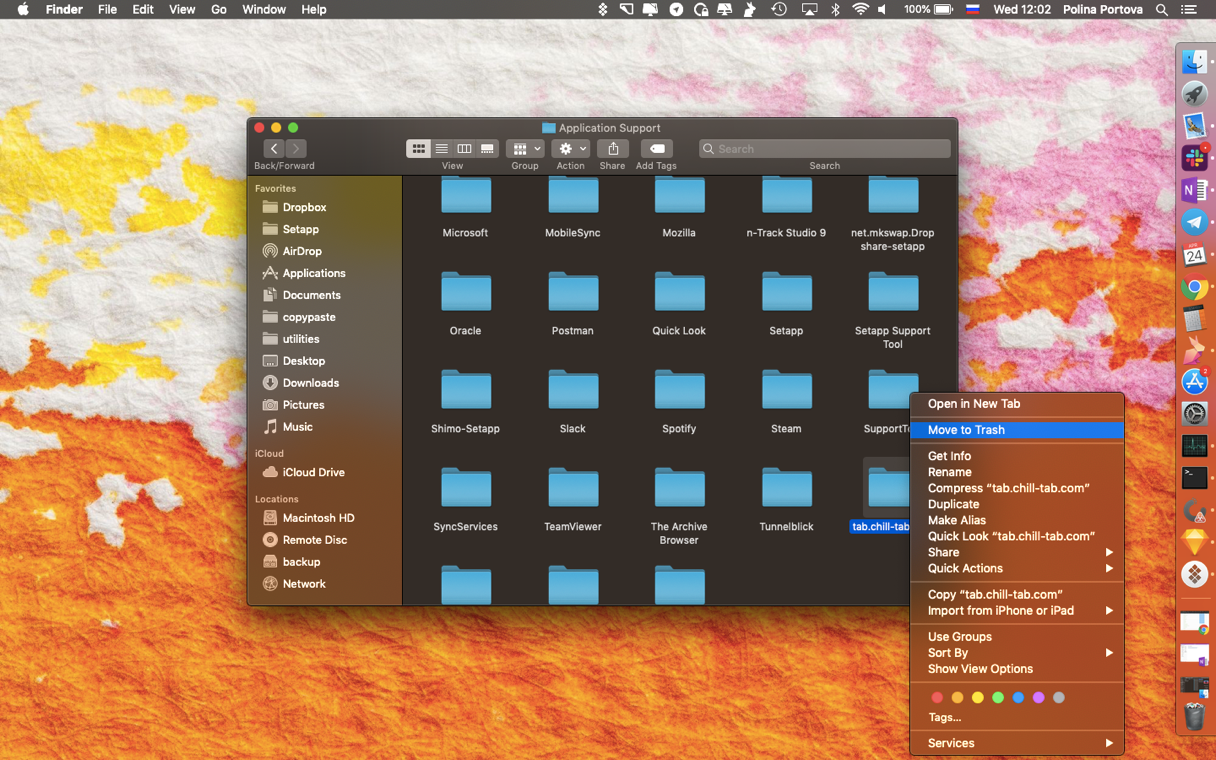Image resolution: width=1216 pixels, height=760 pixels.
Task: Select the Postman folder
Action: point(573,291)
